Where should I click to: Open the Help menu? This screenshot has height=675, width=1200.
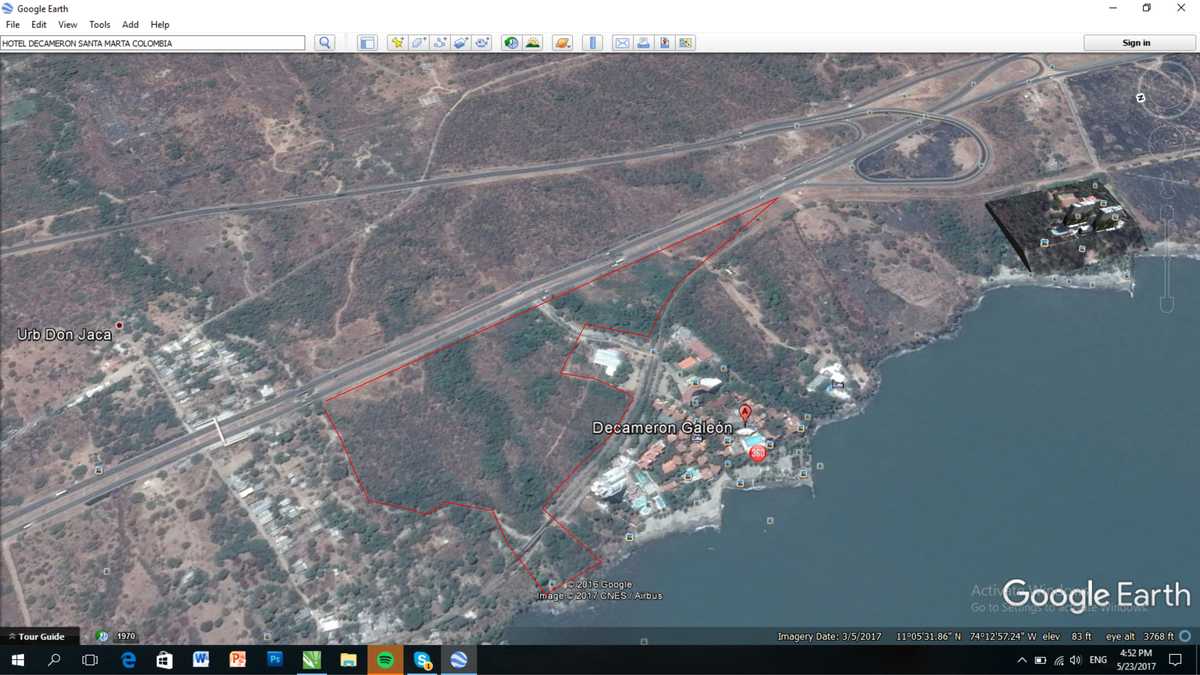pyautogui.click(x=160, y=24)
